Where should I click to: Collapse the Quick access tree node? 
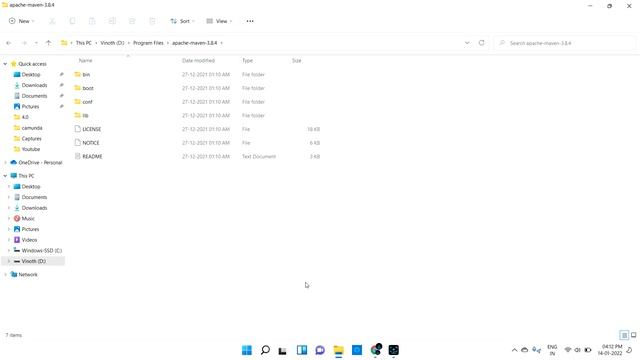tap(5, 64)
